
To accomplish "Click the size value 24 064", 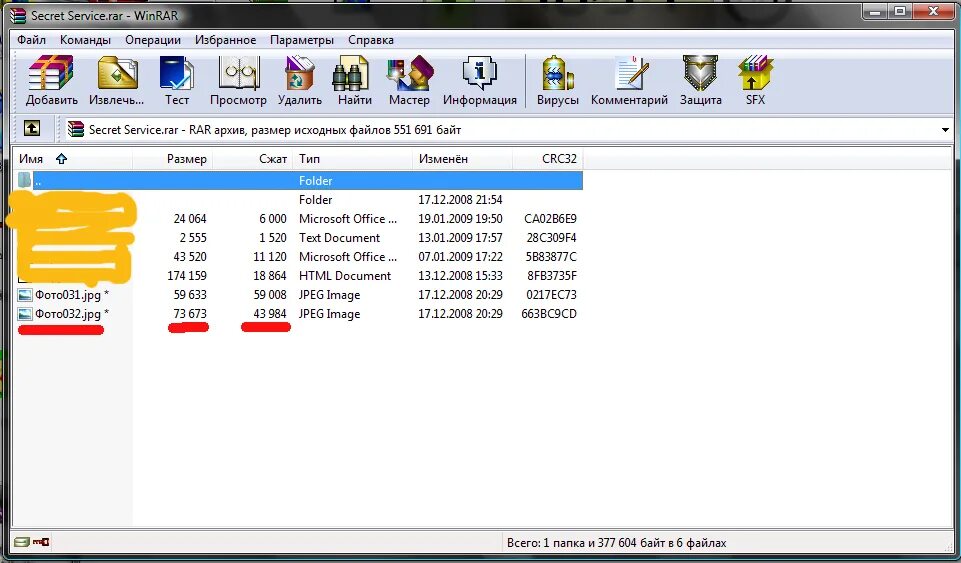I will pos(190,219).
